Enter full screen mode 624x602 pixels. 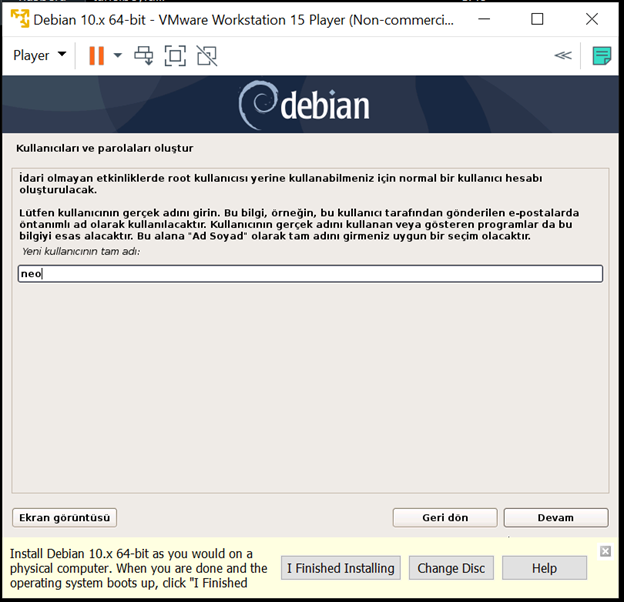175,55
